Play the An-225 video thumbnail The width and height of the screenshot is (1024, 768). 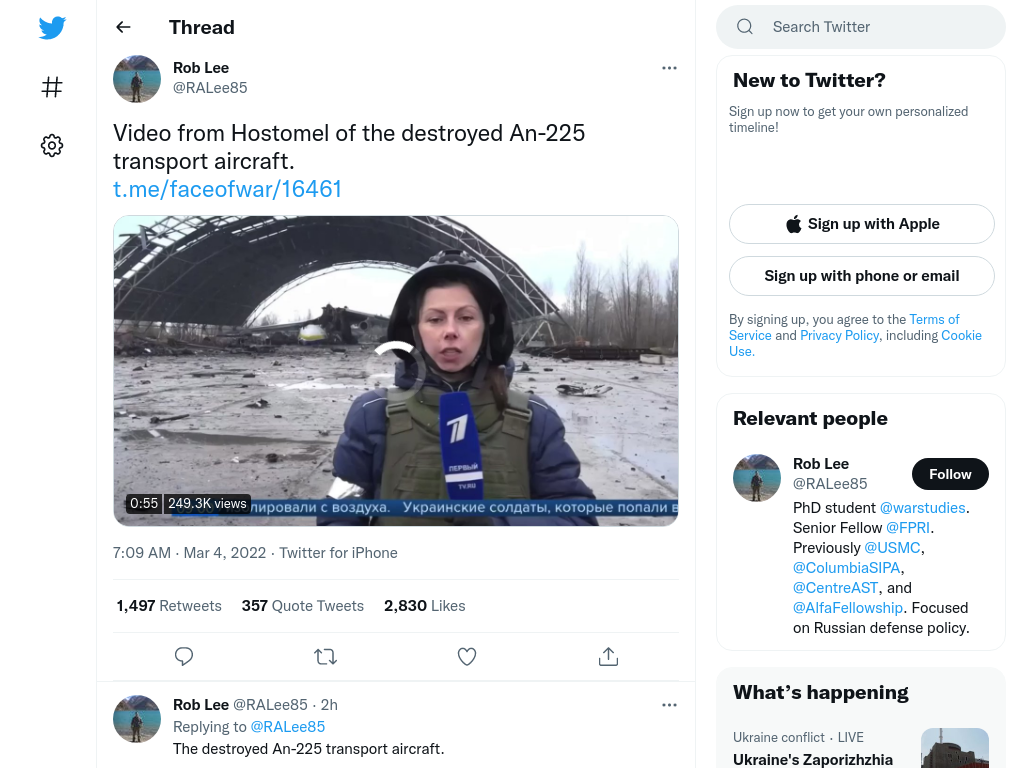pos(396,370)
